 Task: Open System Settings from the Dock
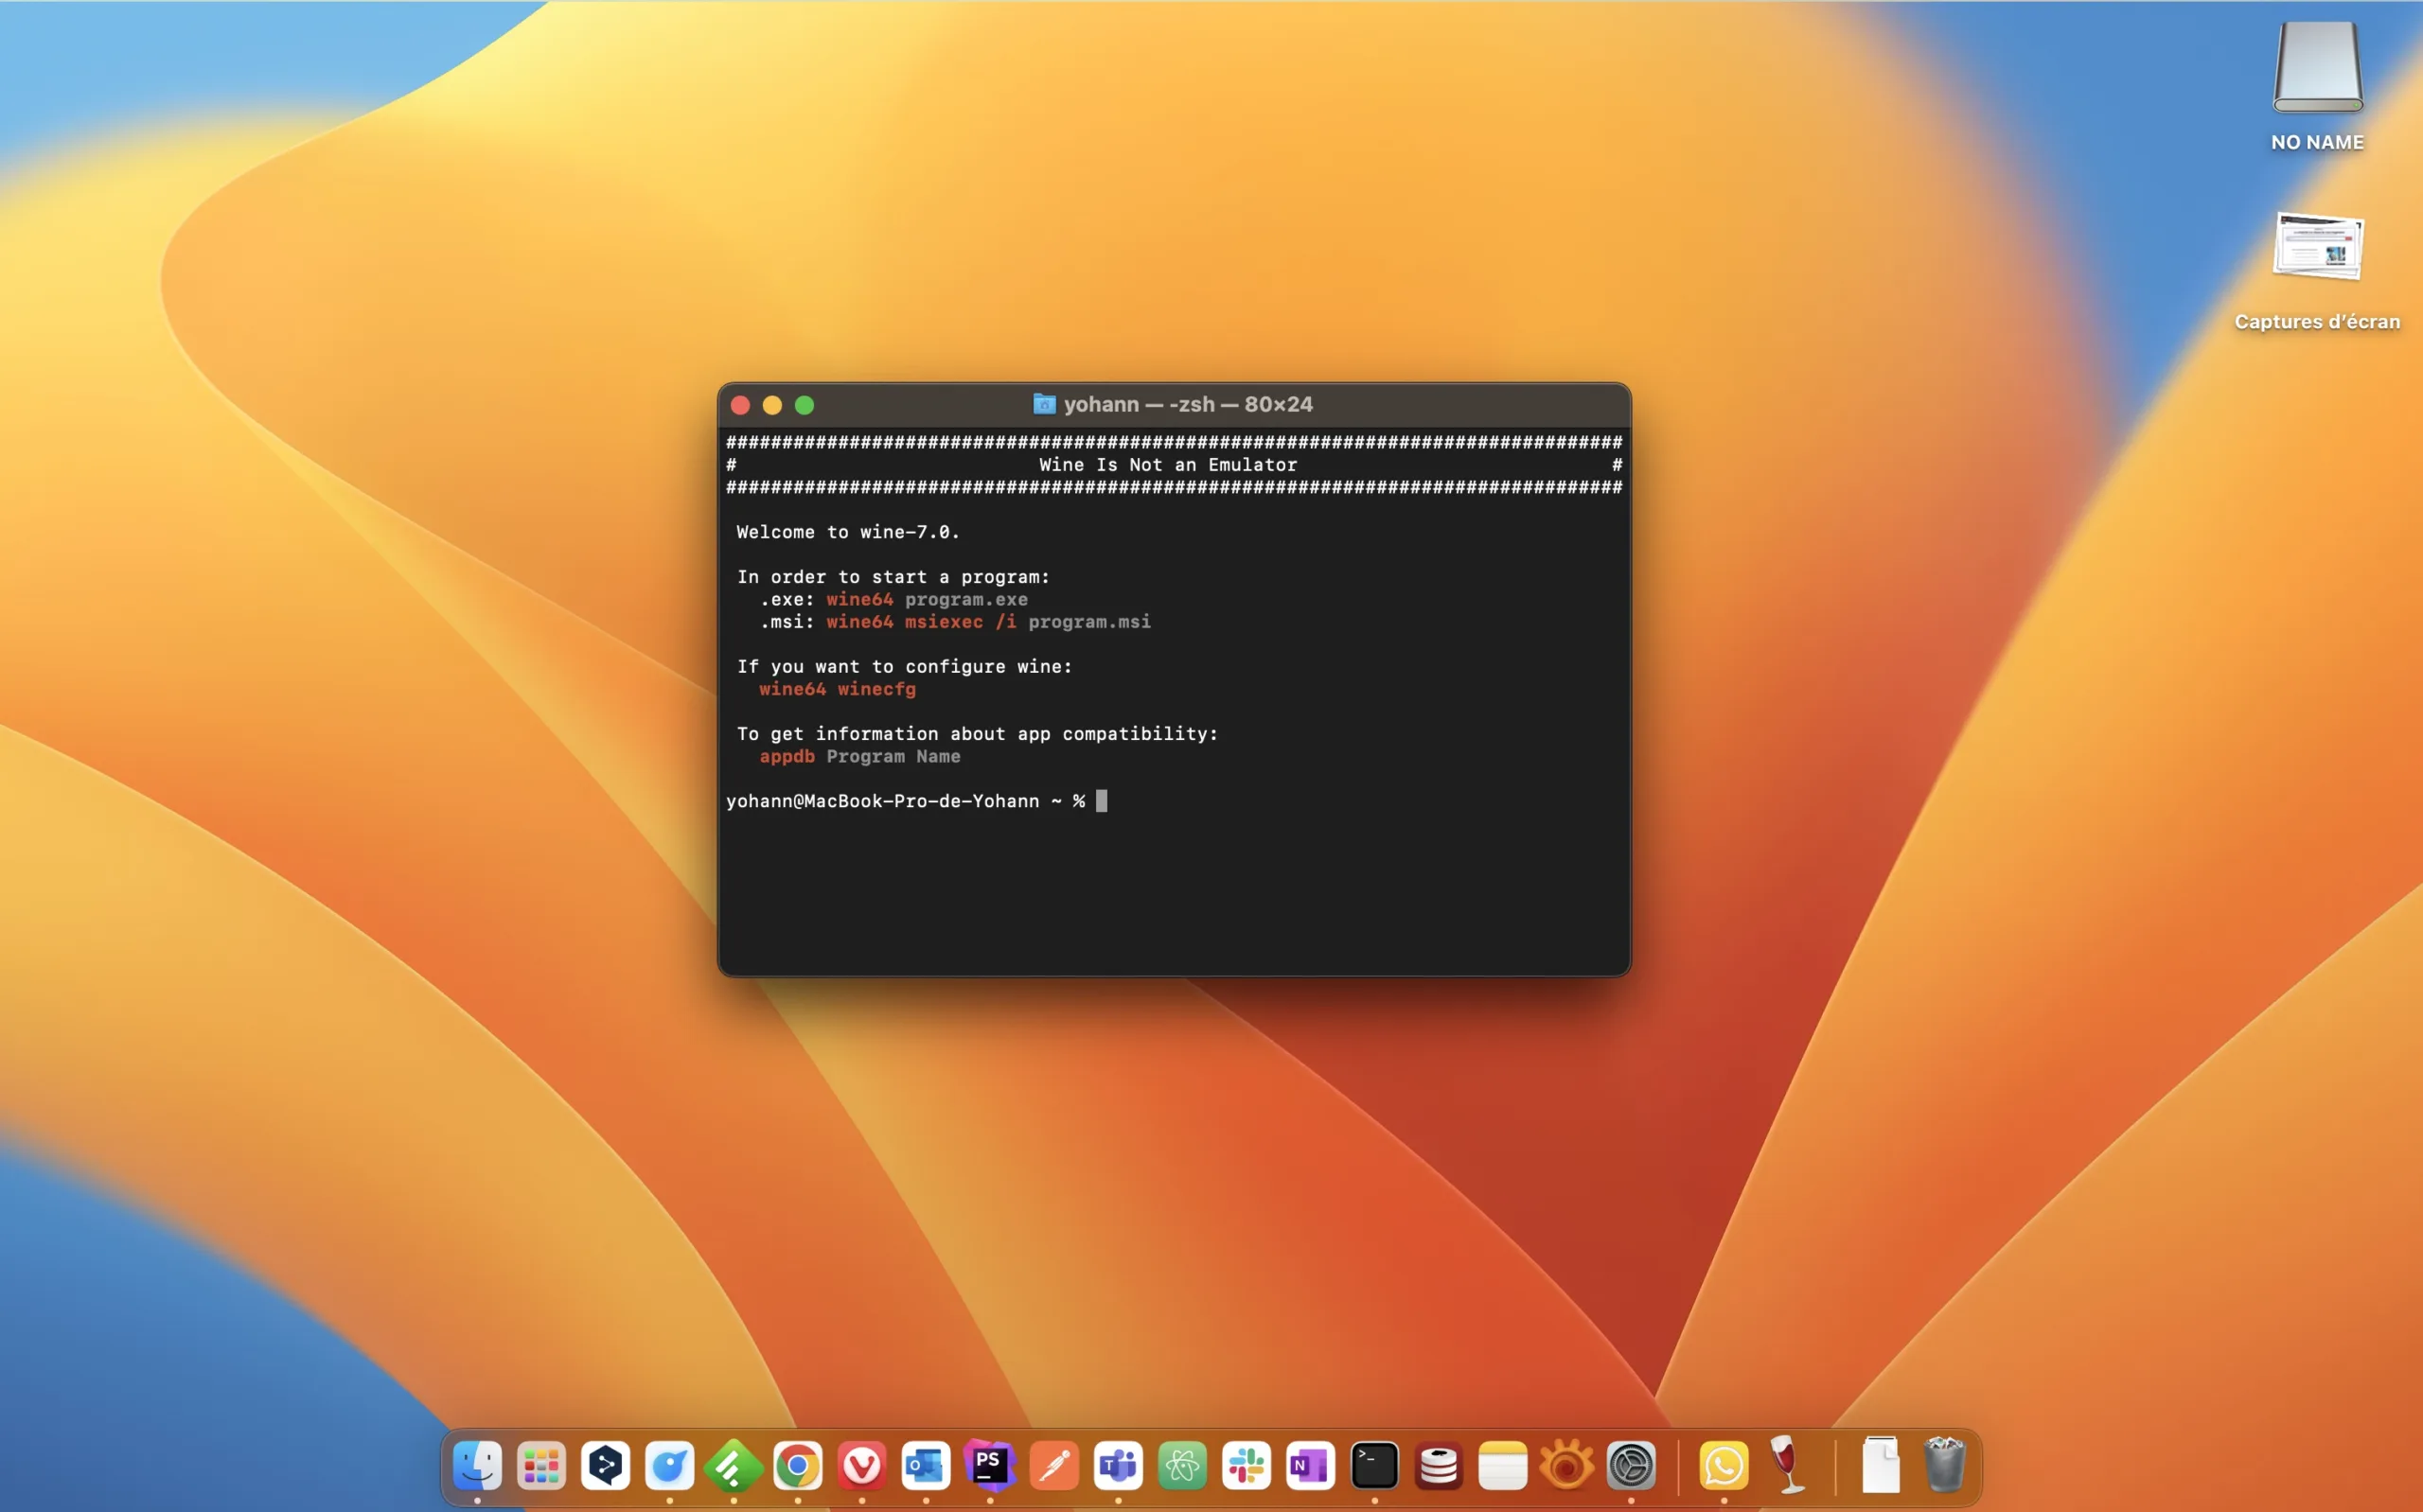pyautogui.click(x=1630, y=1466)
